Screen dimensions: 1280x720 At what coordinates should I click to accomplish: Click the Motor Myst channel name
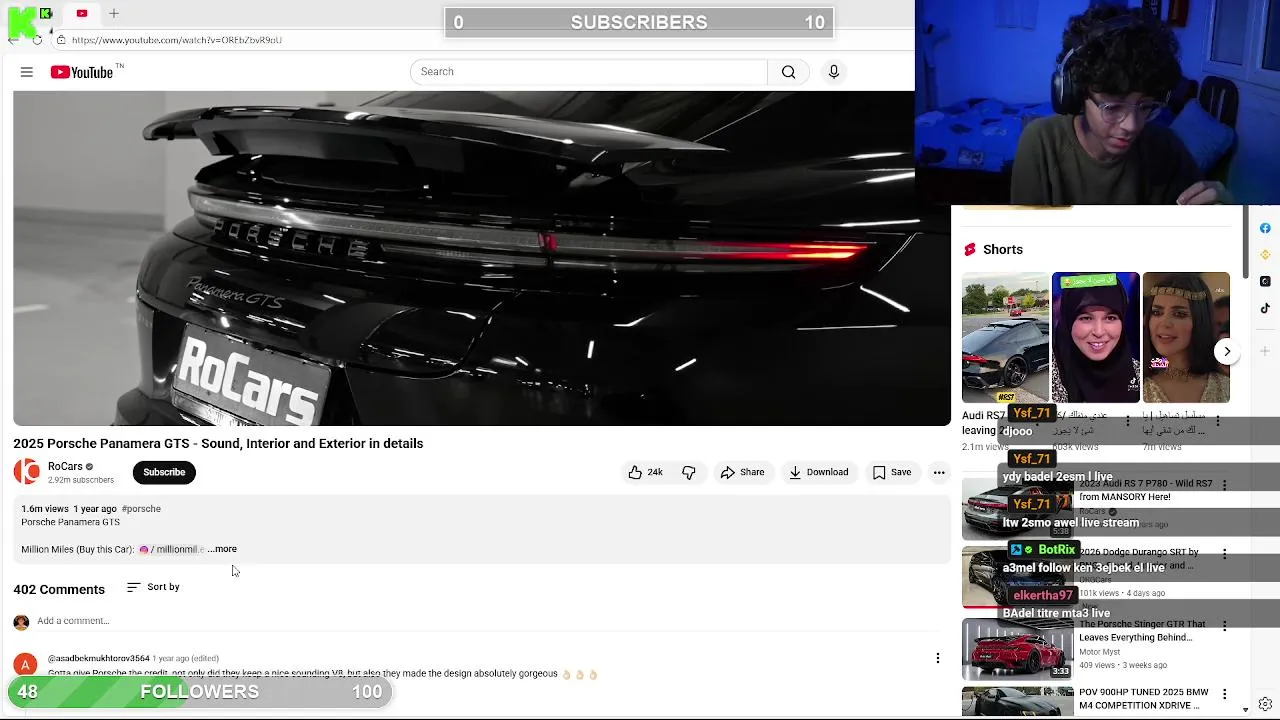coord(1099,651)
